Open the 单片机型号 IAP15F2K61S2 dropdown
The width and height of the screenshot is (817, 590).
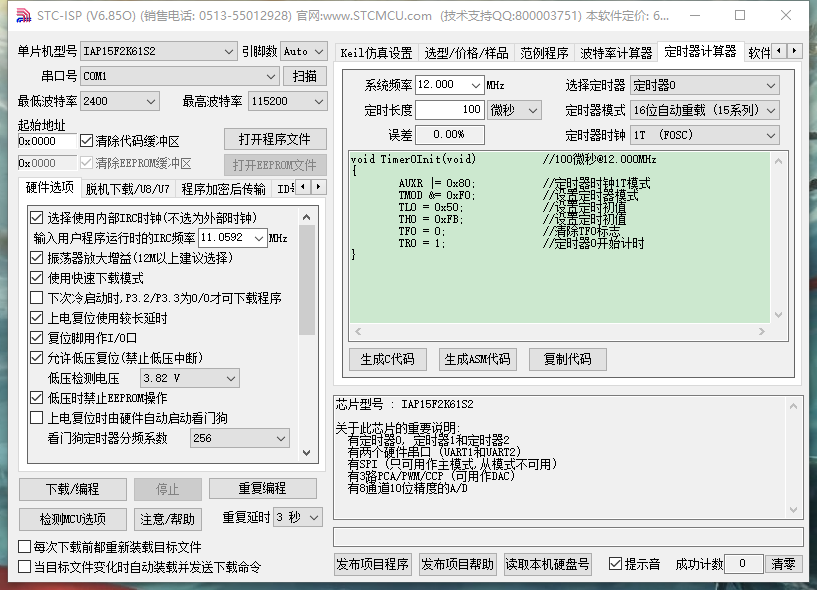click(158, 51)
